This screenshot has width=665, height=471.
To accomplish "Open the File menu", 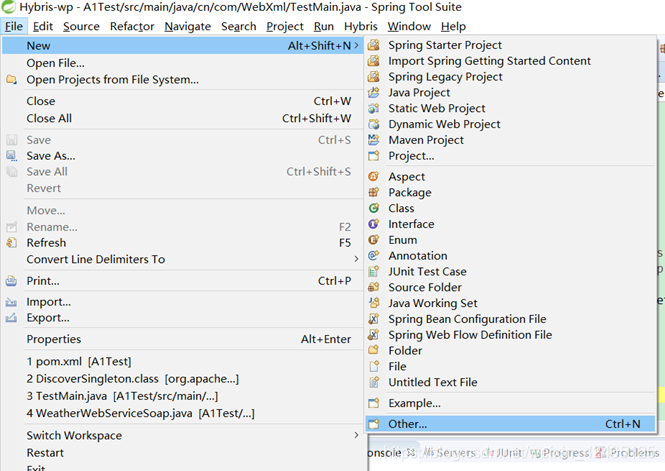I will [x=14, y=26].
